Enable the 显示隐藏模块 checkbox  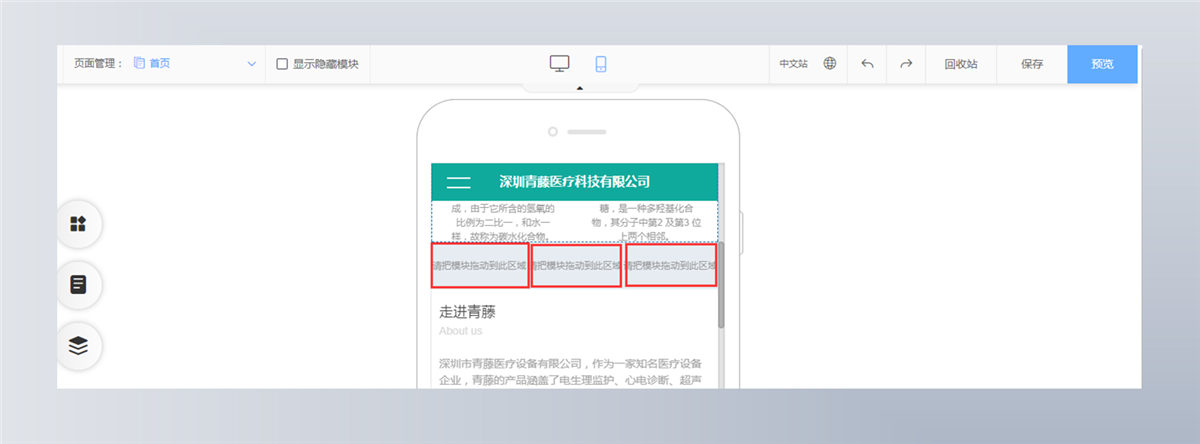(x=282, y=64)
